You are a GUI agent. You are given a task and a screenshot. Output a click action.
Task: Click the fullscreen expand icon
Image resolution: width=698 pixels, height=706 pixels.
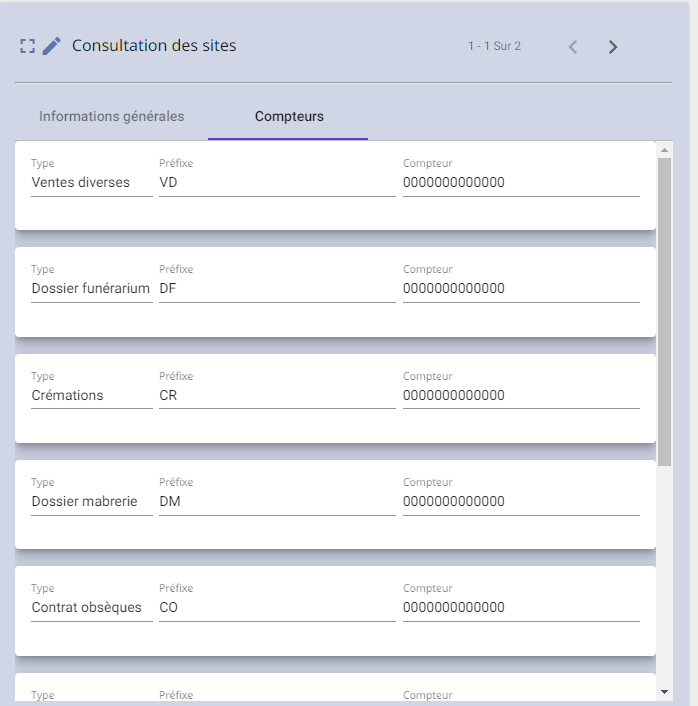click(27, 46)
